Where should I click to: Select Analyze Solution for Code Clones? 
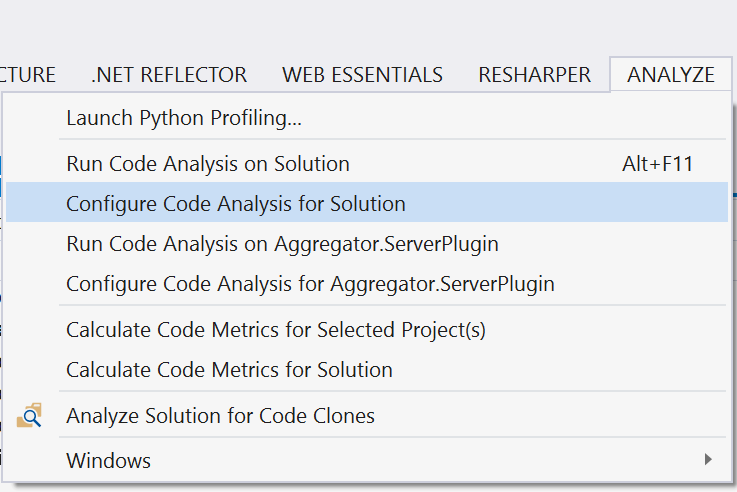[220, 416]
